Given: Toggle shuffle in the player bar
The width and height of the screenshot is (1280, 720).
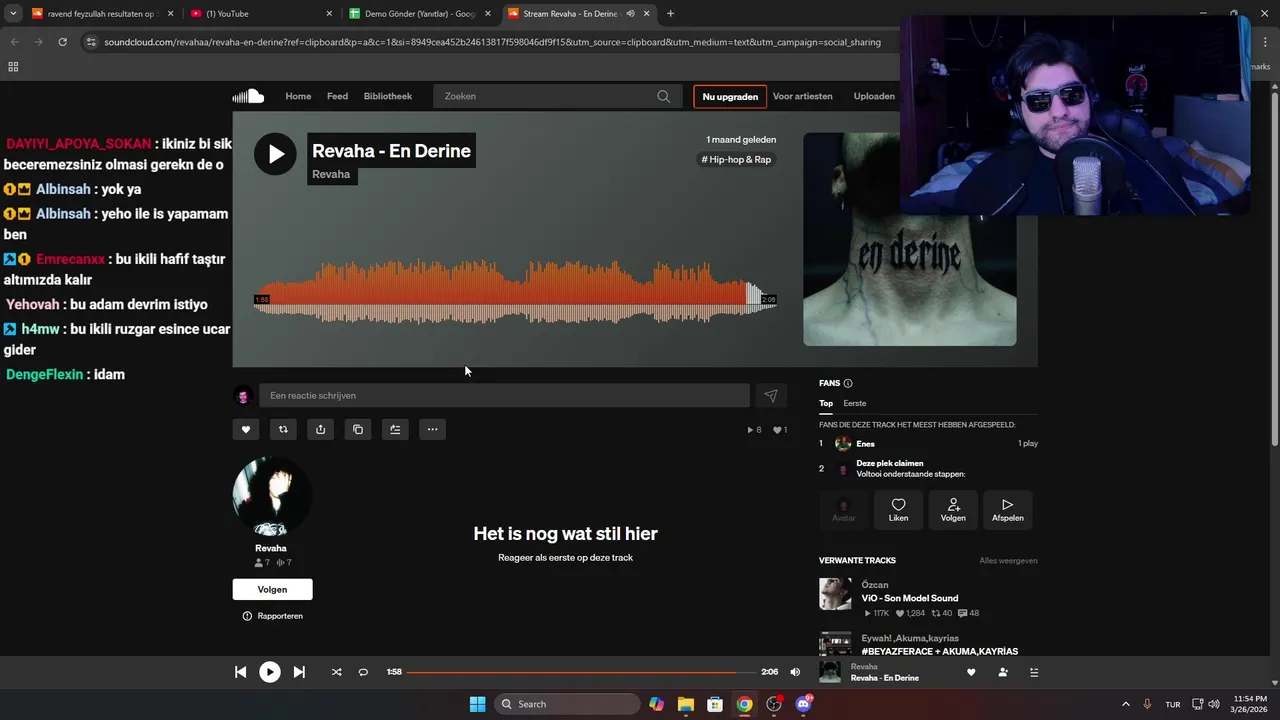Looking at the screenshot, I should pos(336,672).
